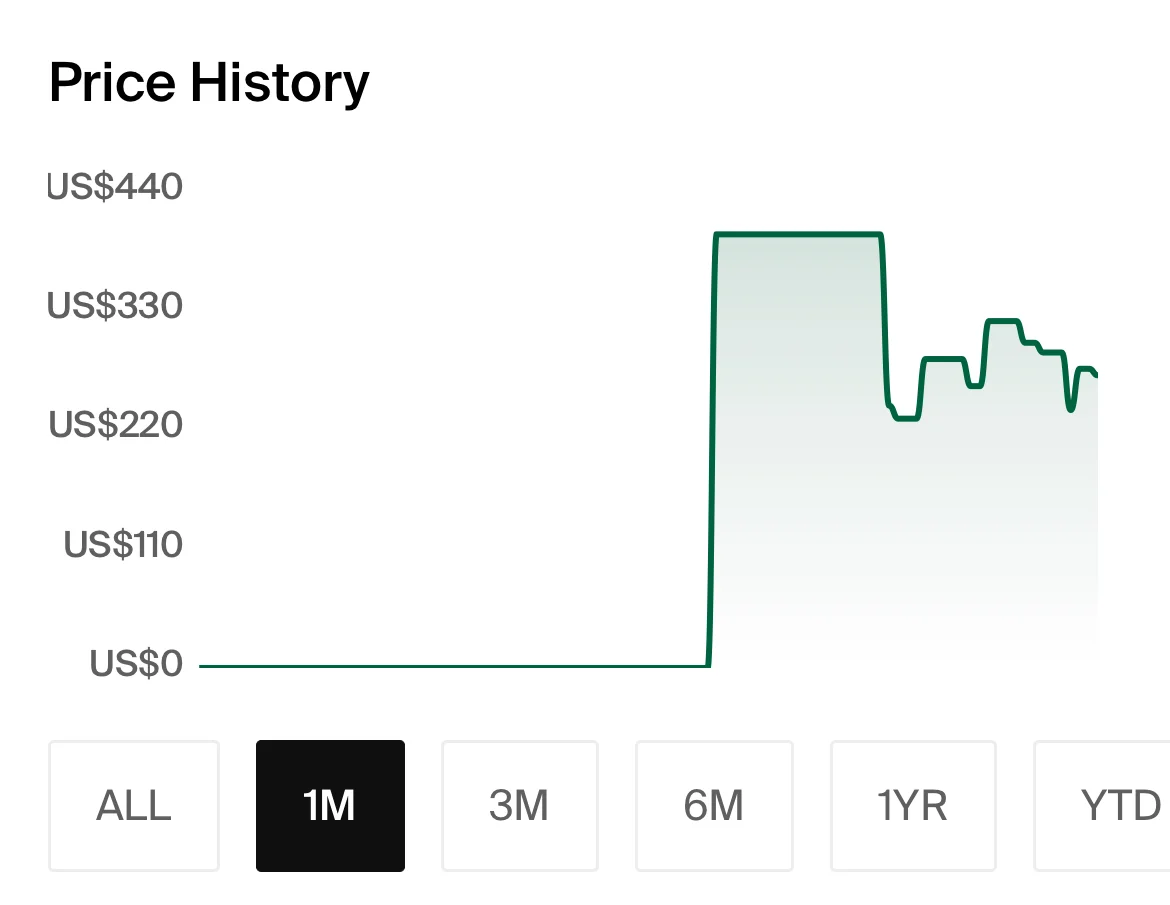Click the Price History heading
The image size is (1170, 905).
(x=209, y=83)
